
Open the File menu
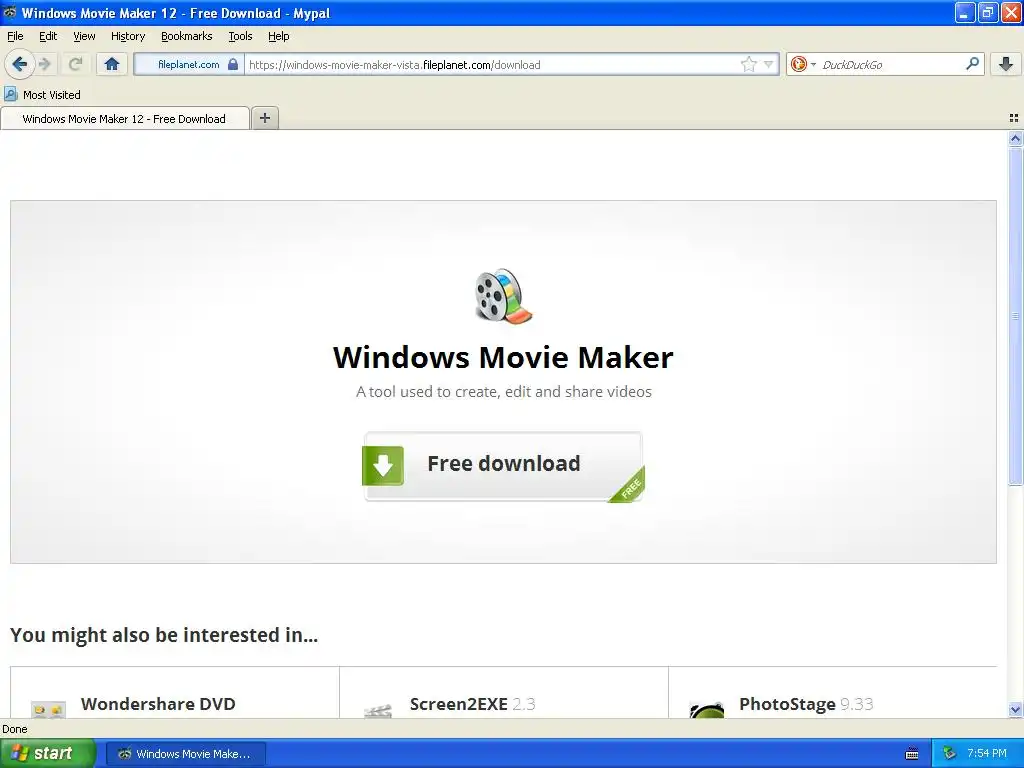pyautogui.click(x=15, y=36)
